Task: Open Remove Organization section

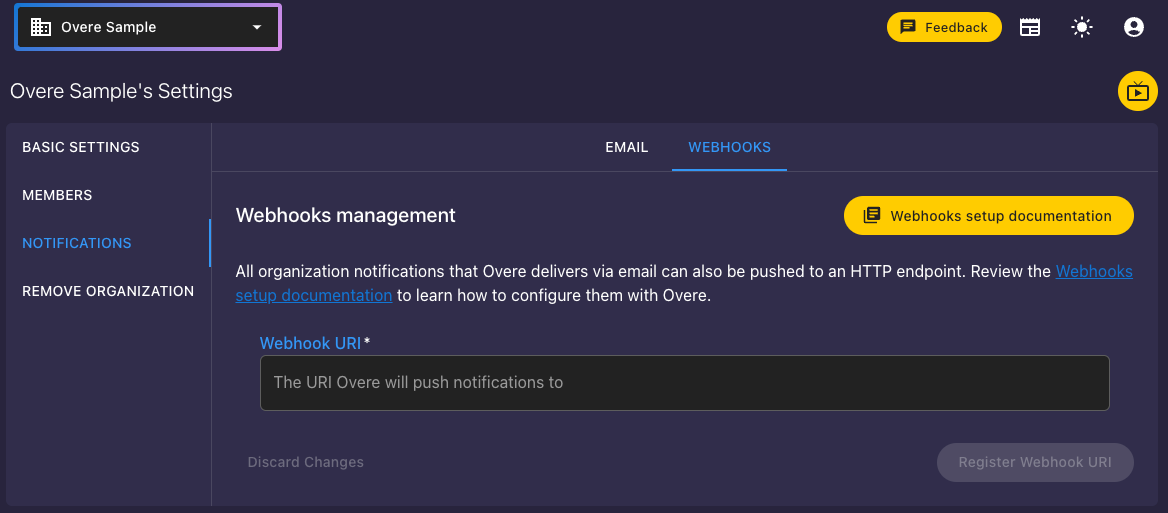Action: [108, 291]
